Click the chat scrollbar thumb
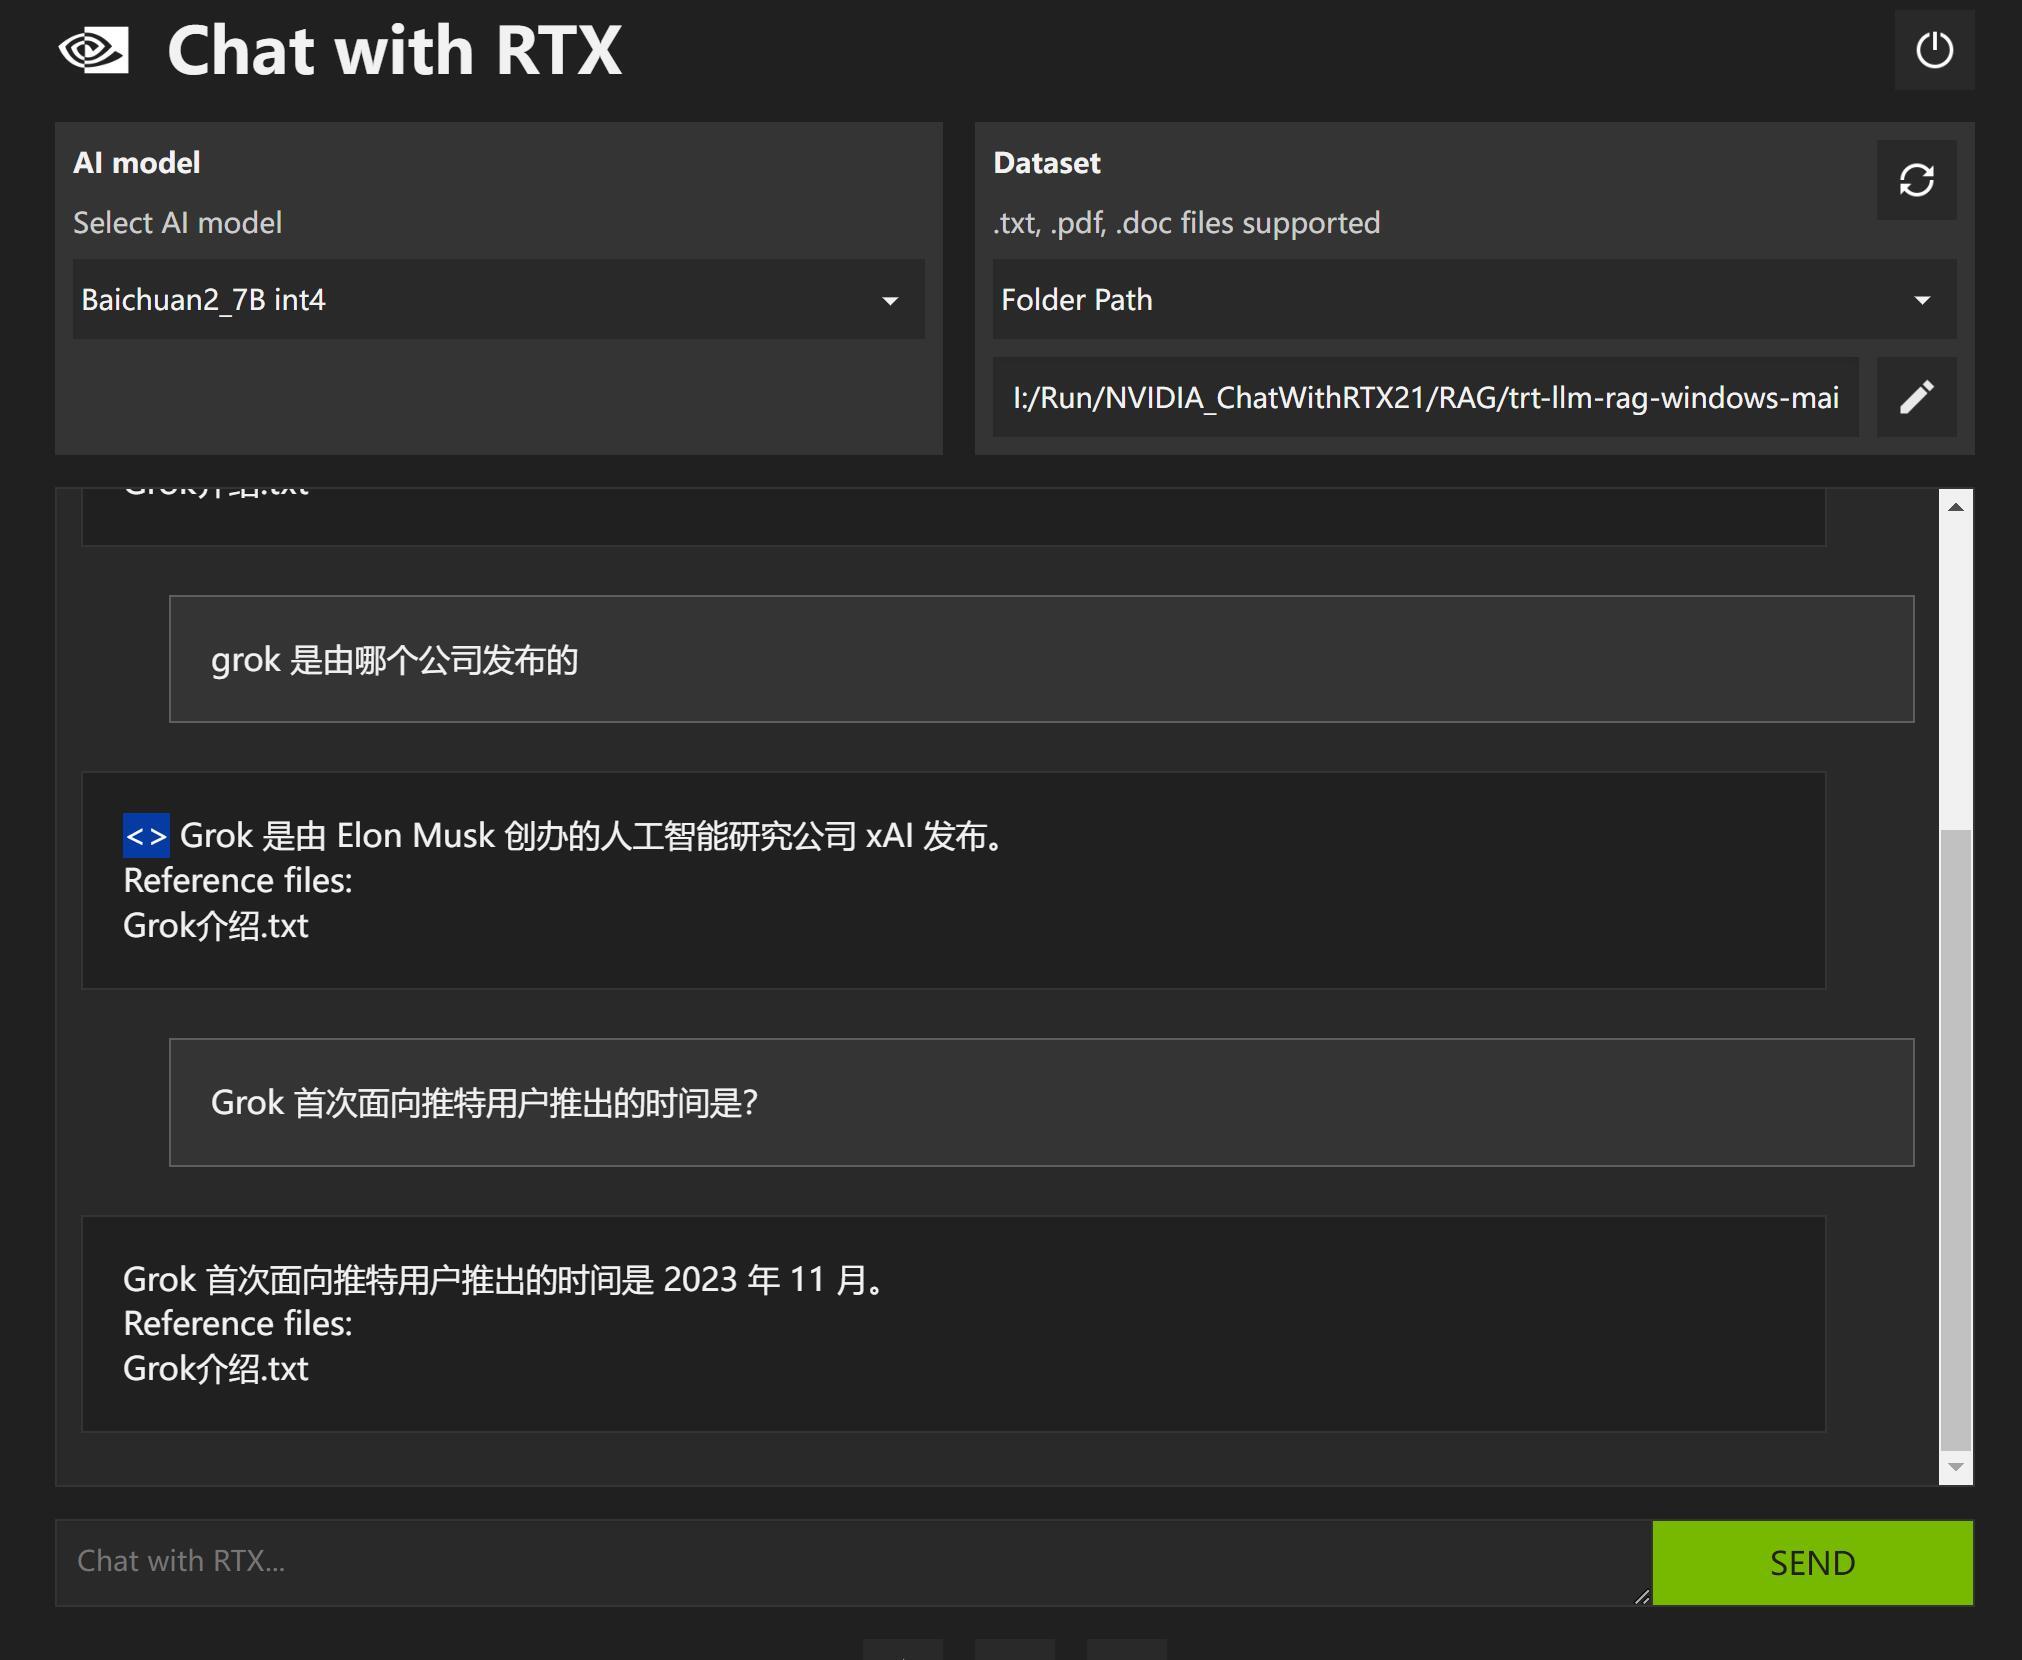 [1956, 1139]
